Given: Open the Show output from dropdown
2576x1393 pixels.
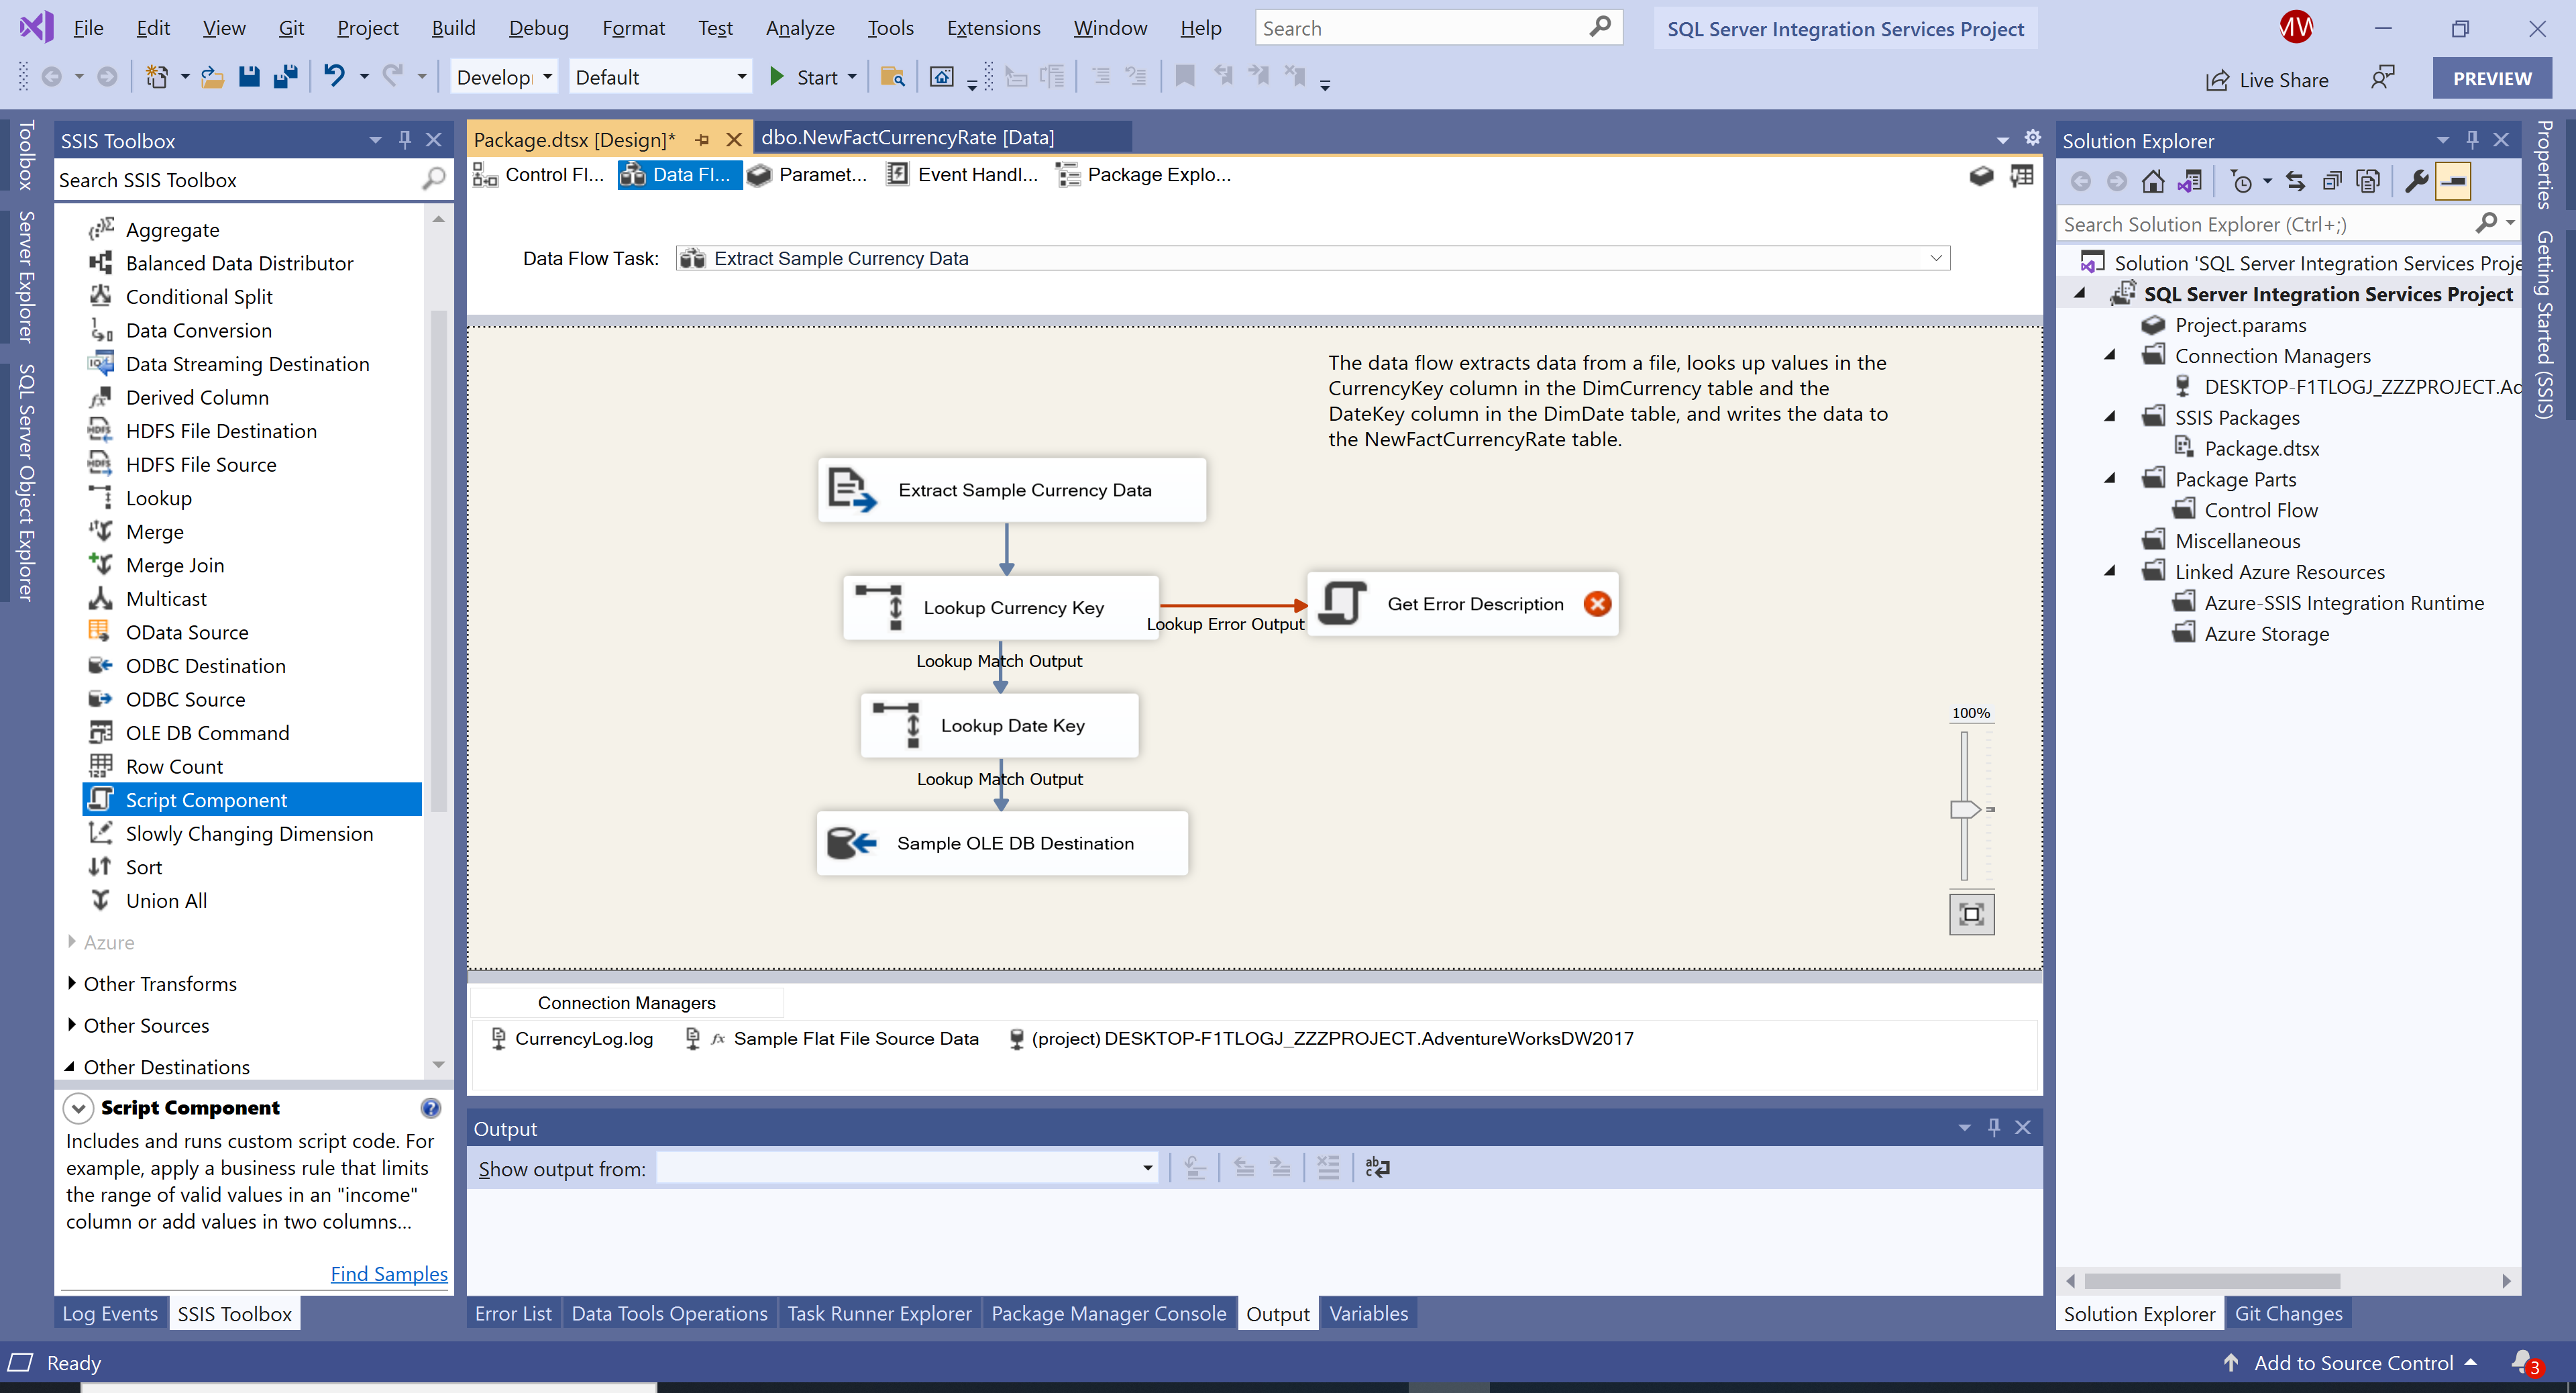Looking at the screenshot, I should pos(1147,1168).
